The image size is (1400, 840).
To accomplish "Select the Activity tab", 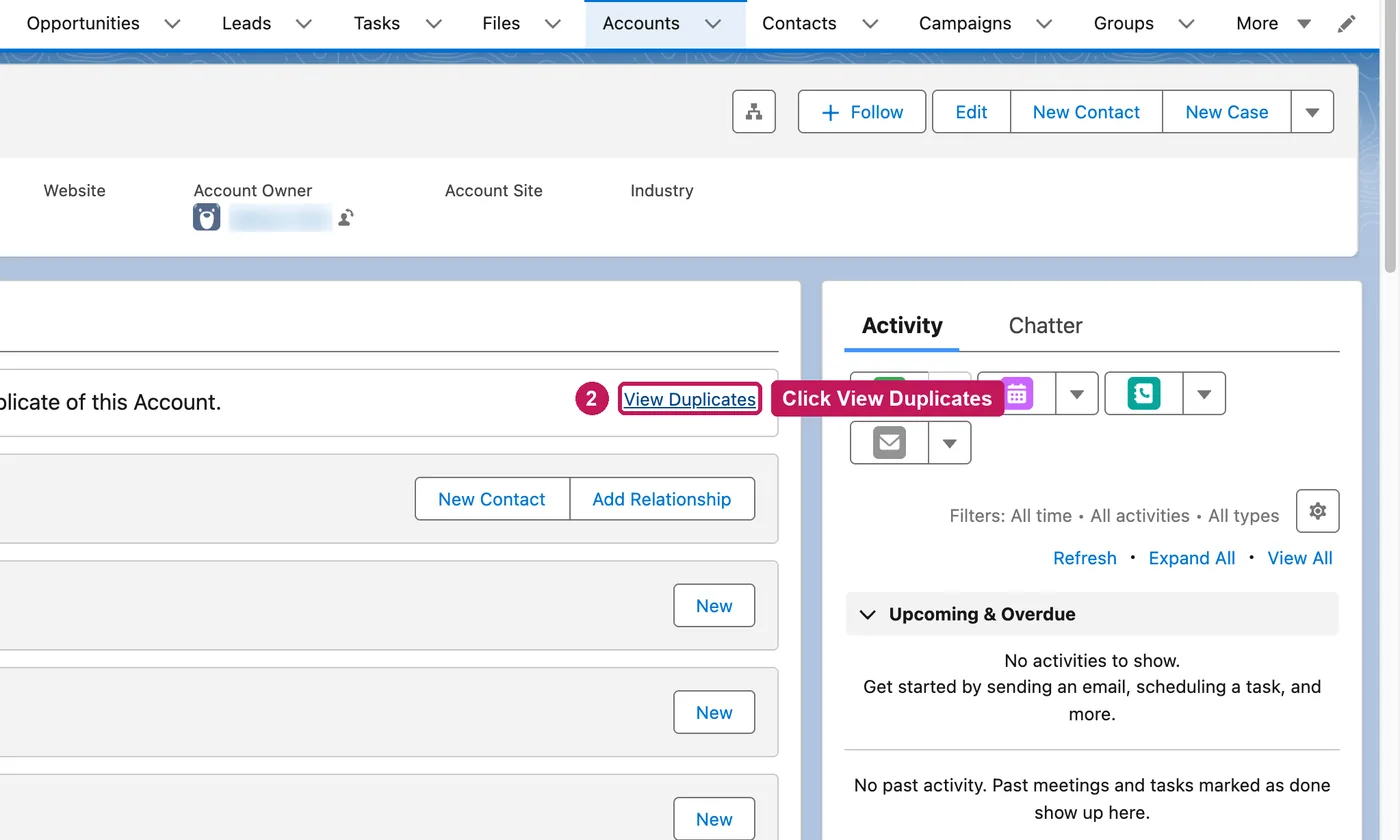I will (902, 325).
